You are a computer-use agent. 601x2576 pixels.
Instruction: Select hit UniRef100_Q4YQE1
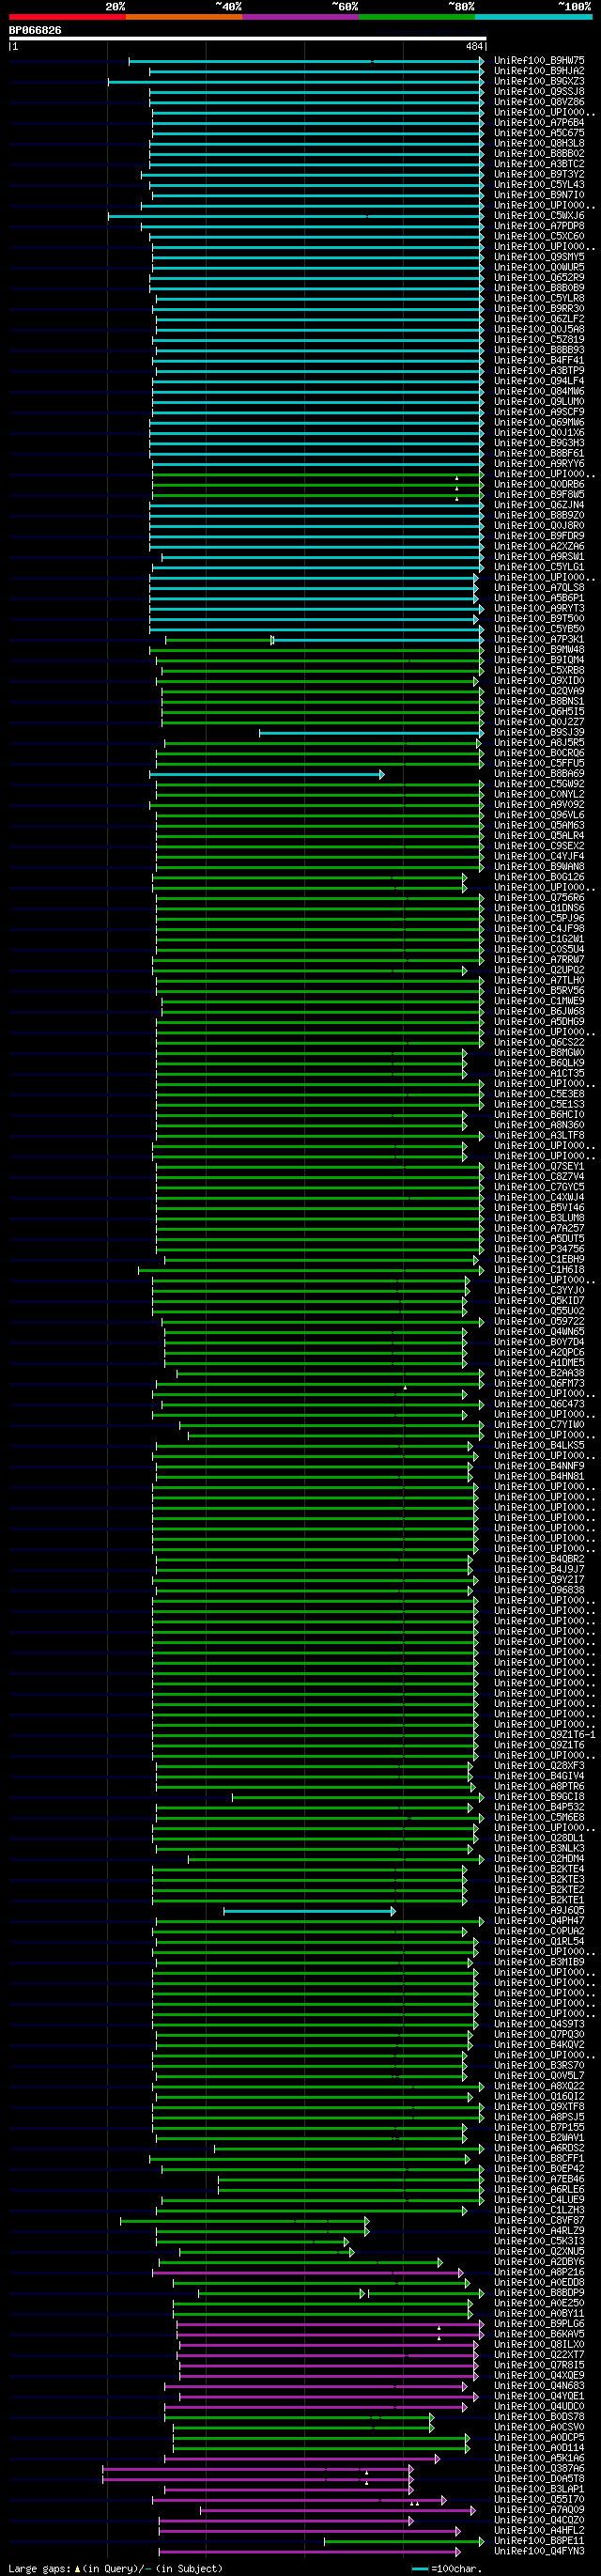click(x=539, y=2396)
